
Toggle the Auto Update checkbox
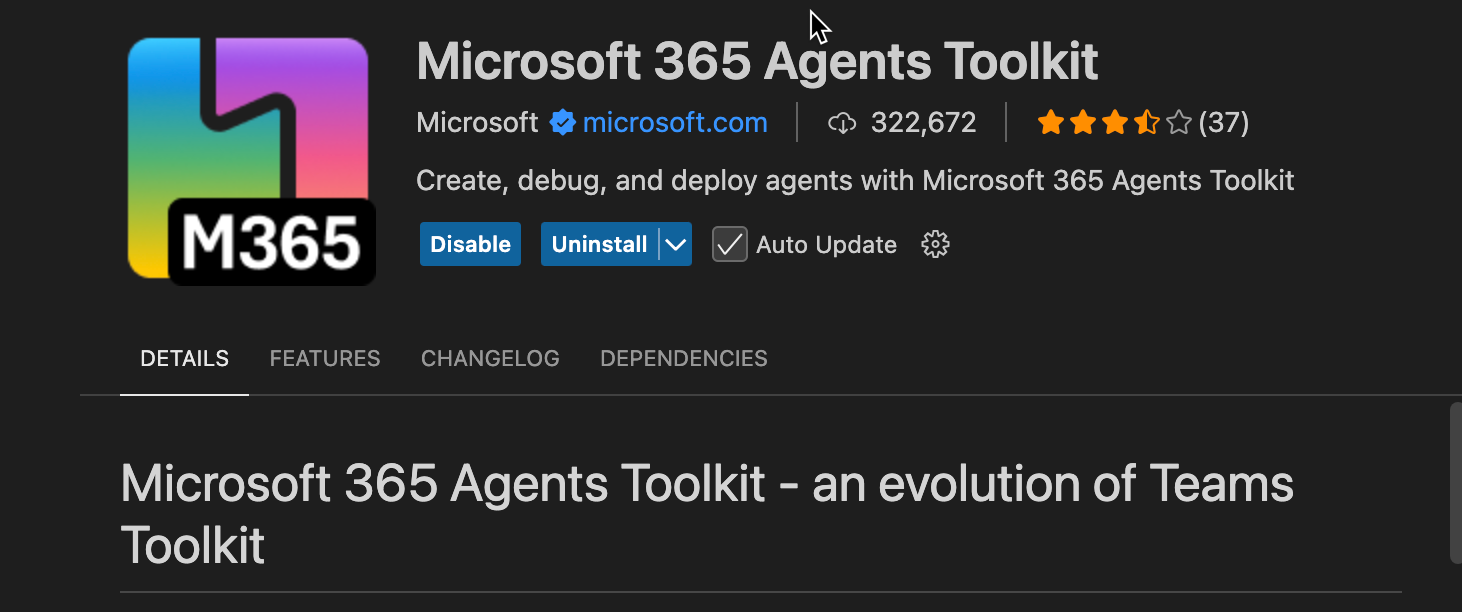point(730,245)
